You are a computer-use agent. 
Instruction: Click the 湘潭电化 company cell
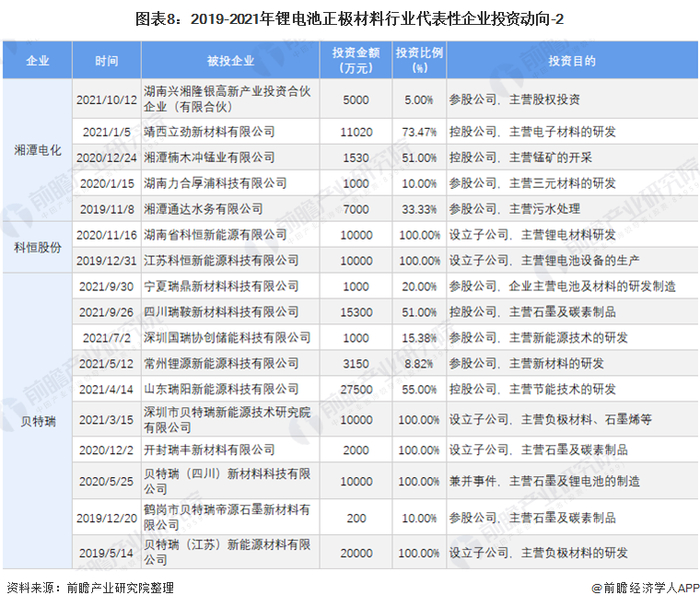tap(38, 150)
